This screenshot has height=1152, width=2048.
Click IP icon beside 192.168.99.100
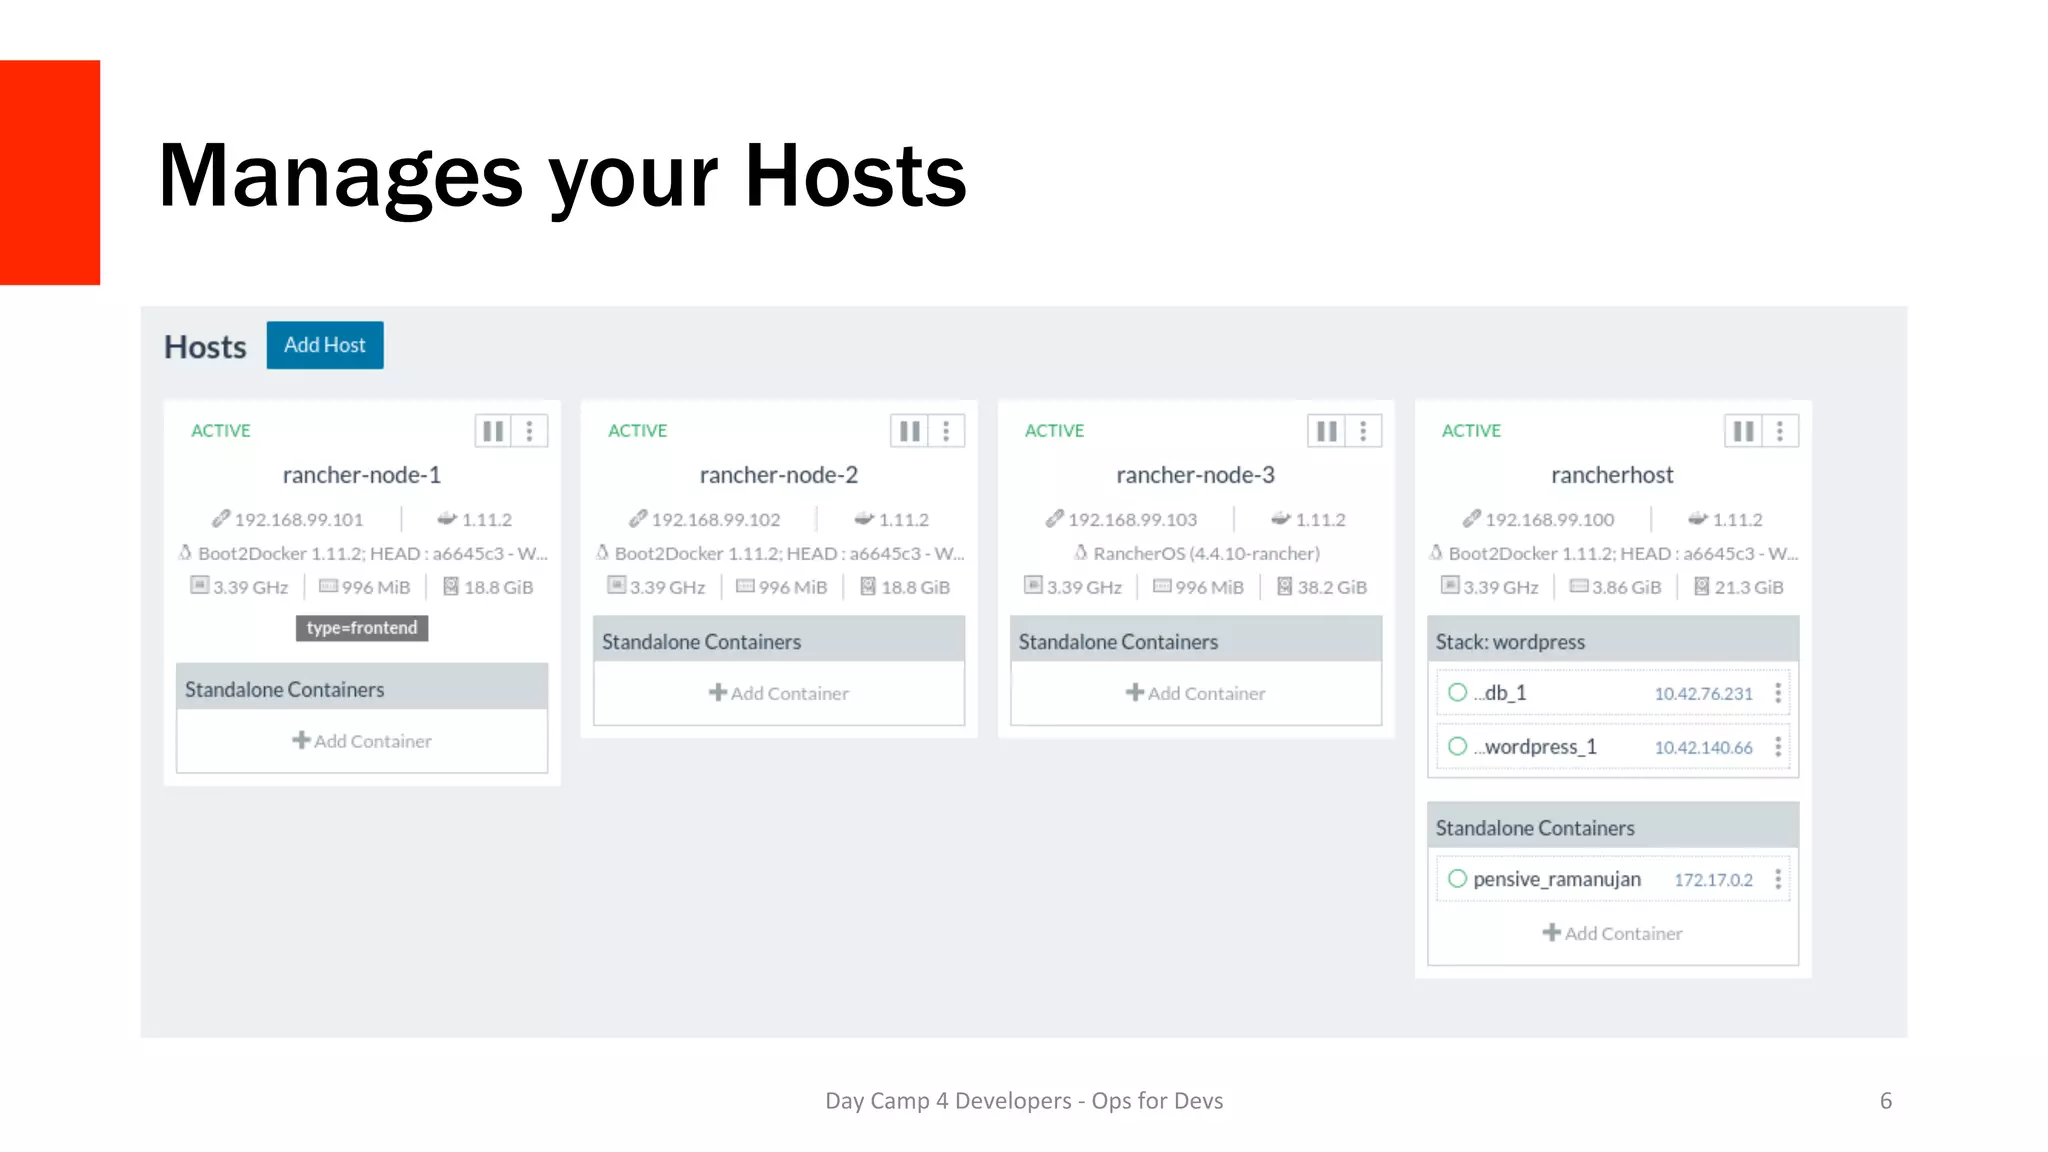tap(1472, 518)
